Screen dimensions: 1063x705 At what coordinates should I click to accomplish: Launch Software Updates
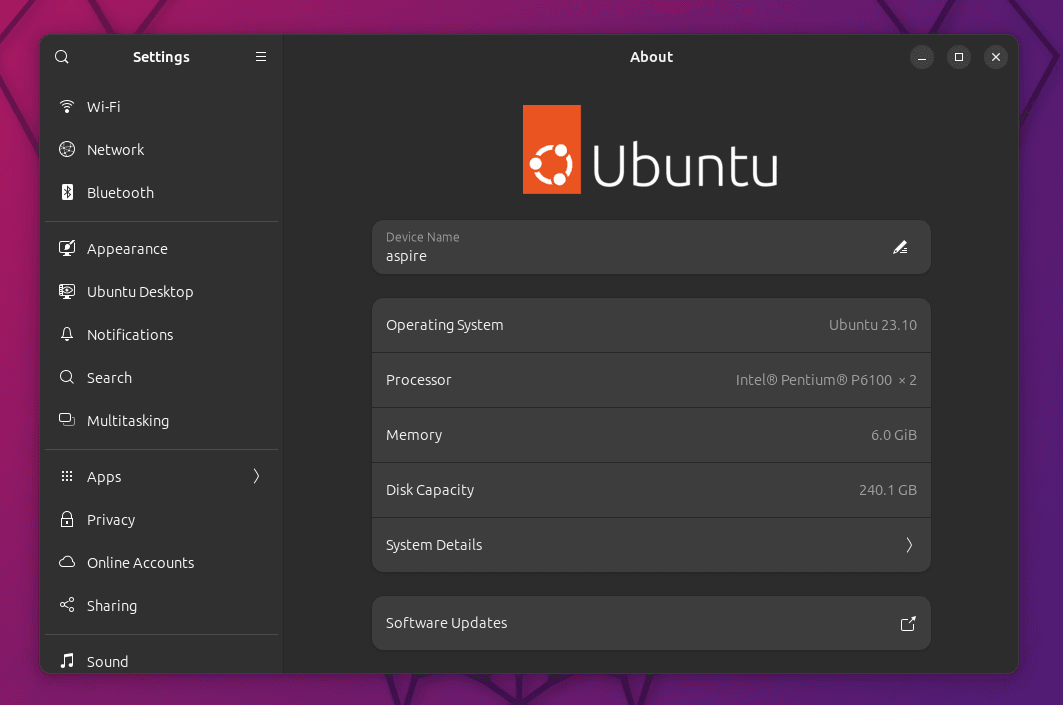pyautogui.click(x=651, y=623)
